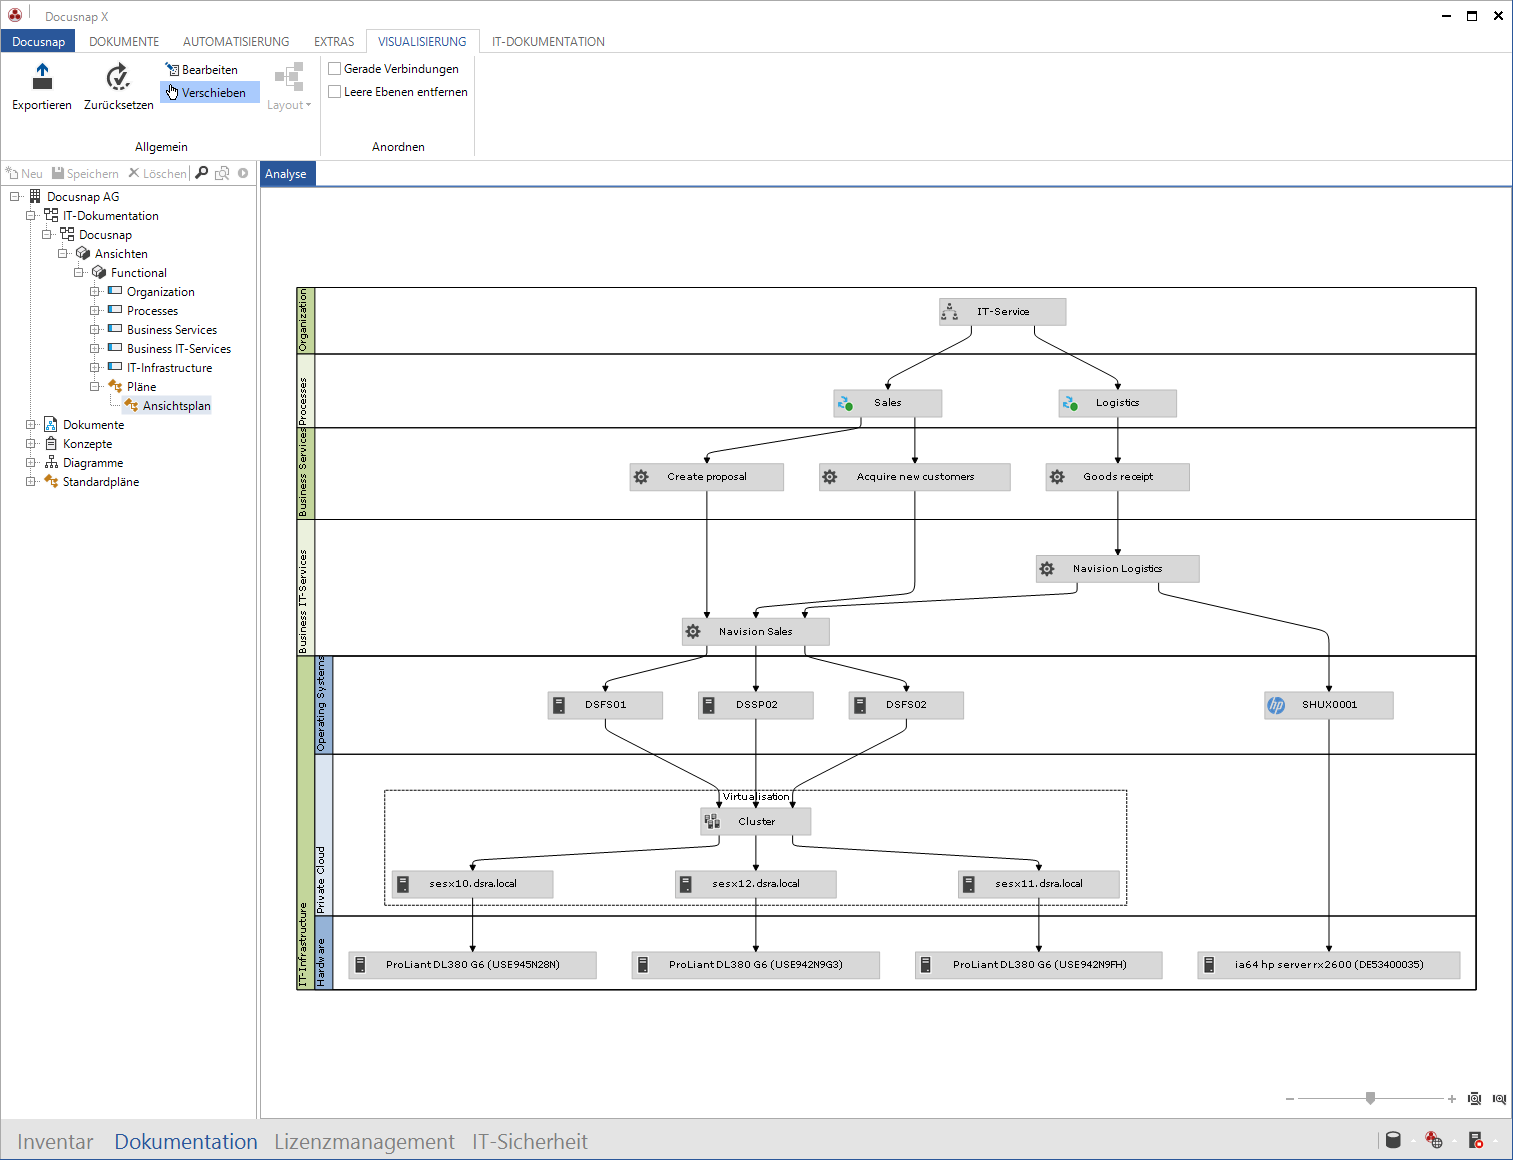
Task: Click the database cylinder status icon
Action: tap(1393, 1140)
